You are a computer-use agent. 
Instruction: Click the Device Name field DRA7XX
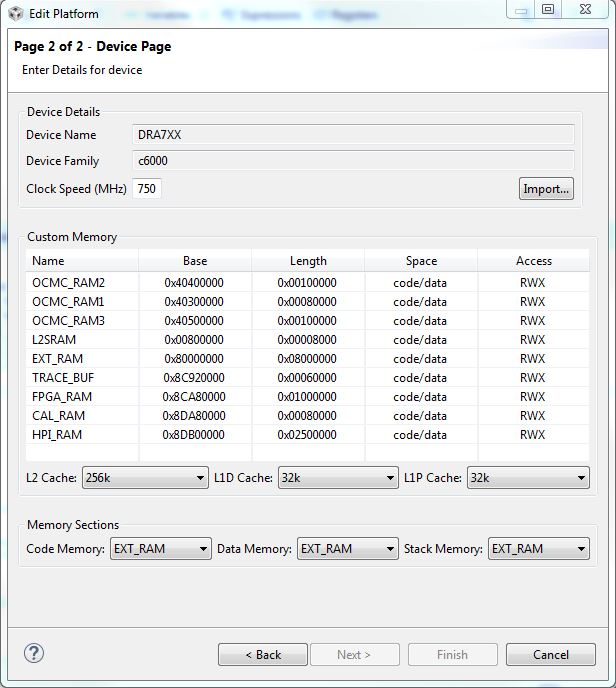[x=353, y=135]
